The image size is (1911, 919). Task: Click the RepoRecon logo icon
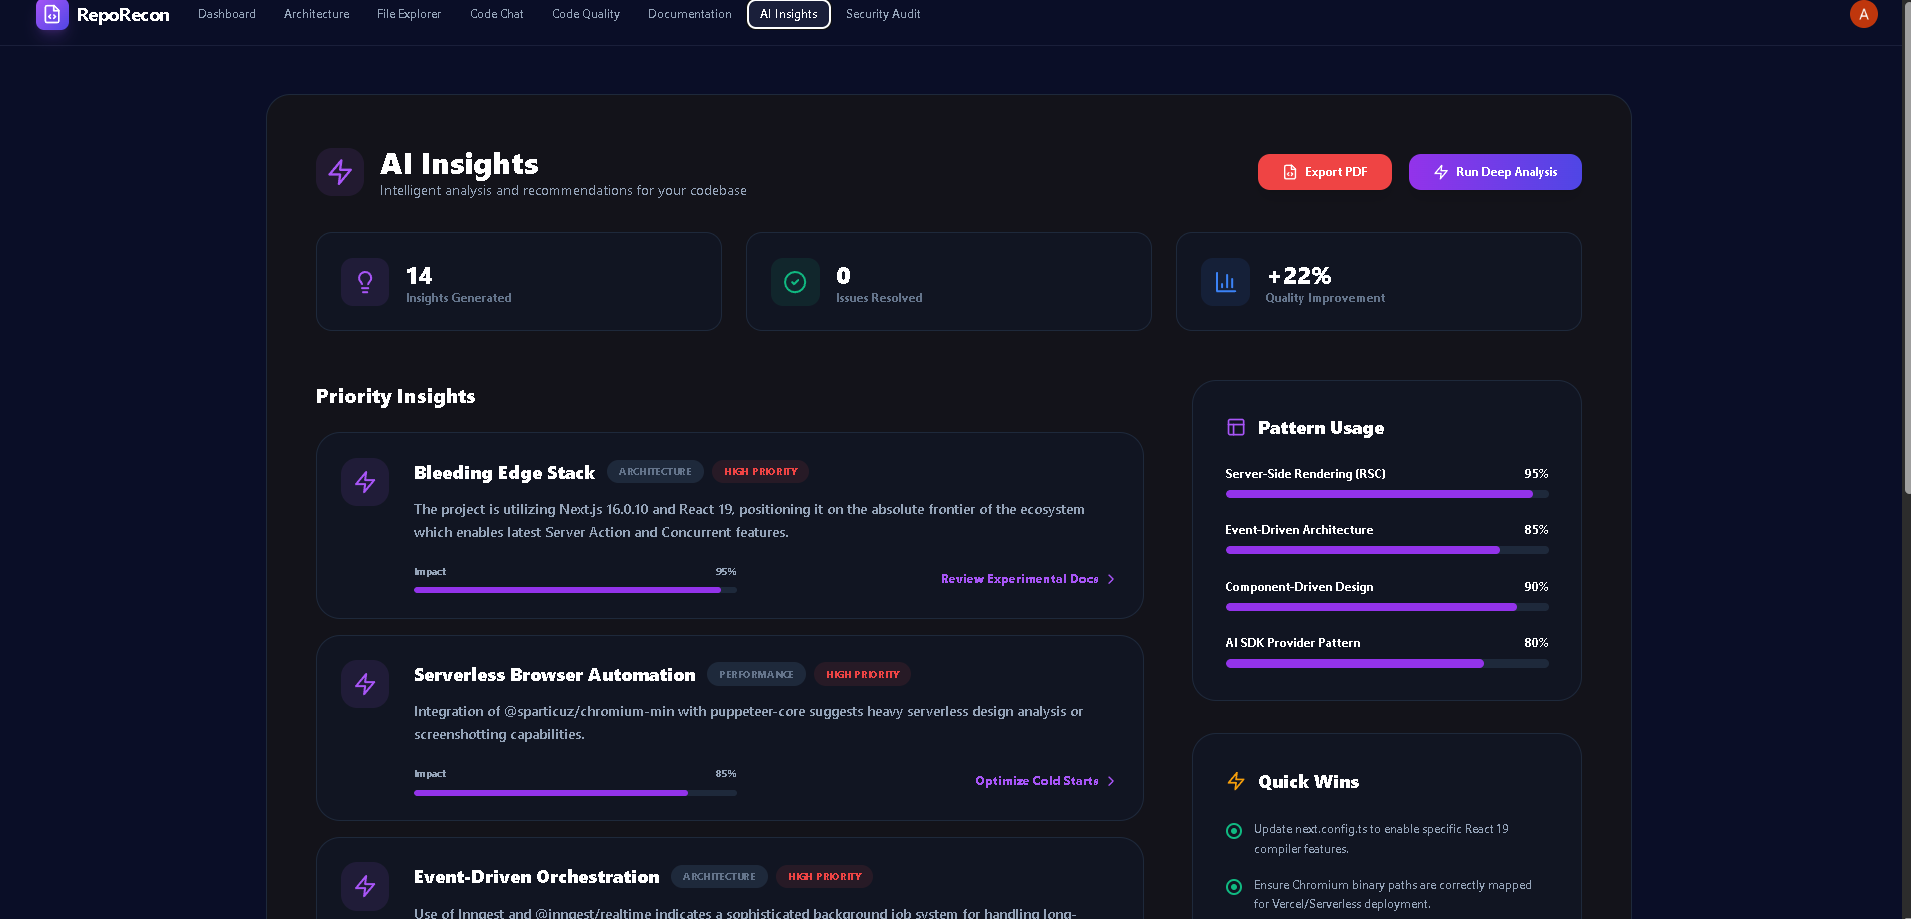[x=52, y=14]
